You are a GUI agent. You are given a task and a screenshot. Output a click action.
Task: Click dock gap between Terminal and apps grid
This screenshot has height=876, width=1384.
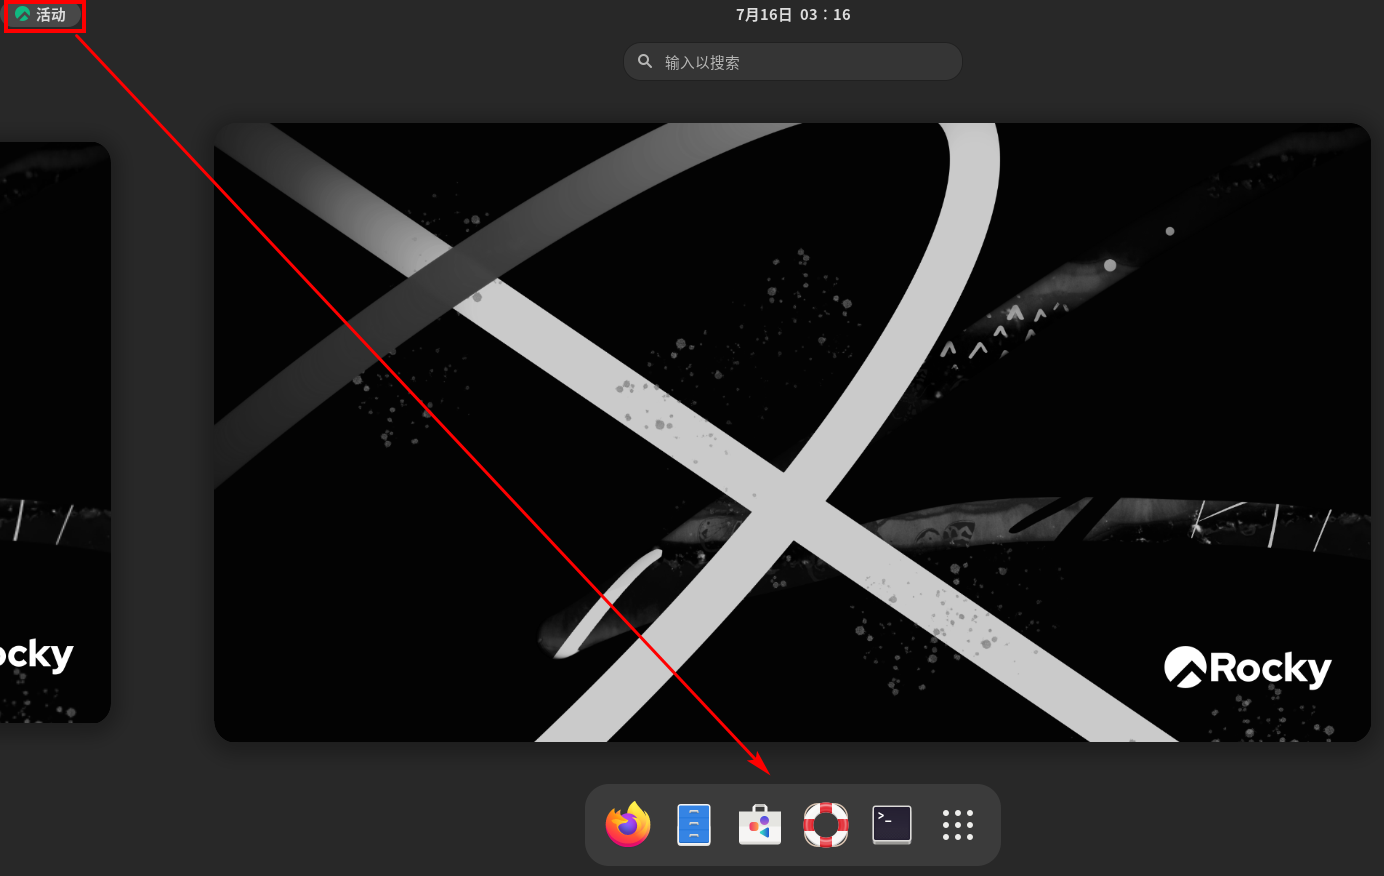click(x=925, y=825)
